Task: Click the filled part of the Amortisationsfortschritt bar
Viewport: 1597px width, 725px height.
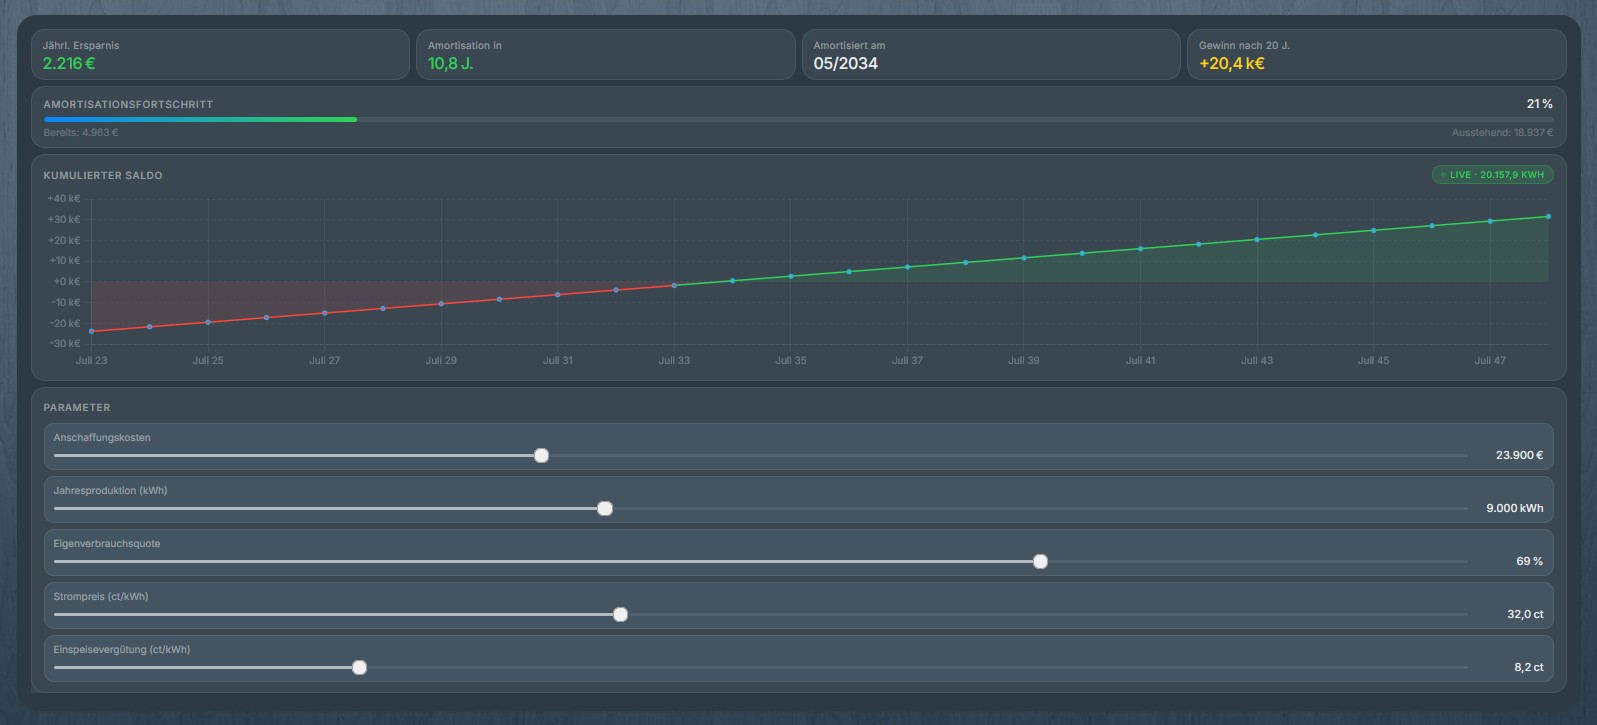Action: [x=200, y=120]
